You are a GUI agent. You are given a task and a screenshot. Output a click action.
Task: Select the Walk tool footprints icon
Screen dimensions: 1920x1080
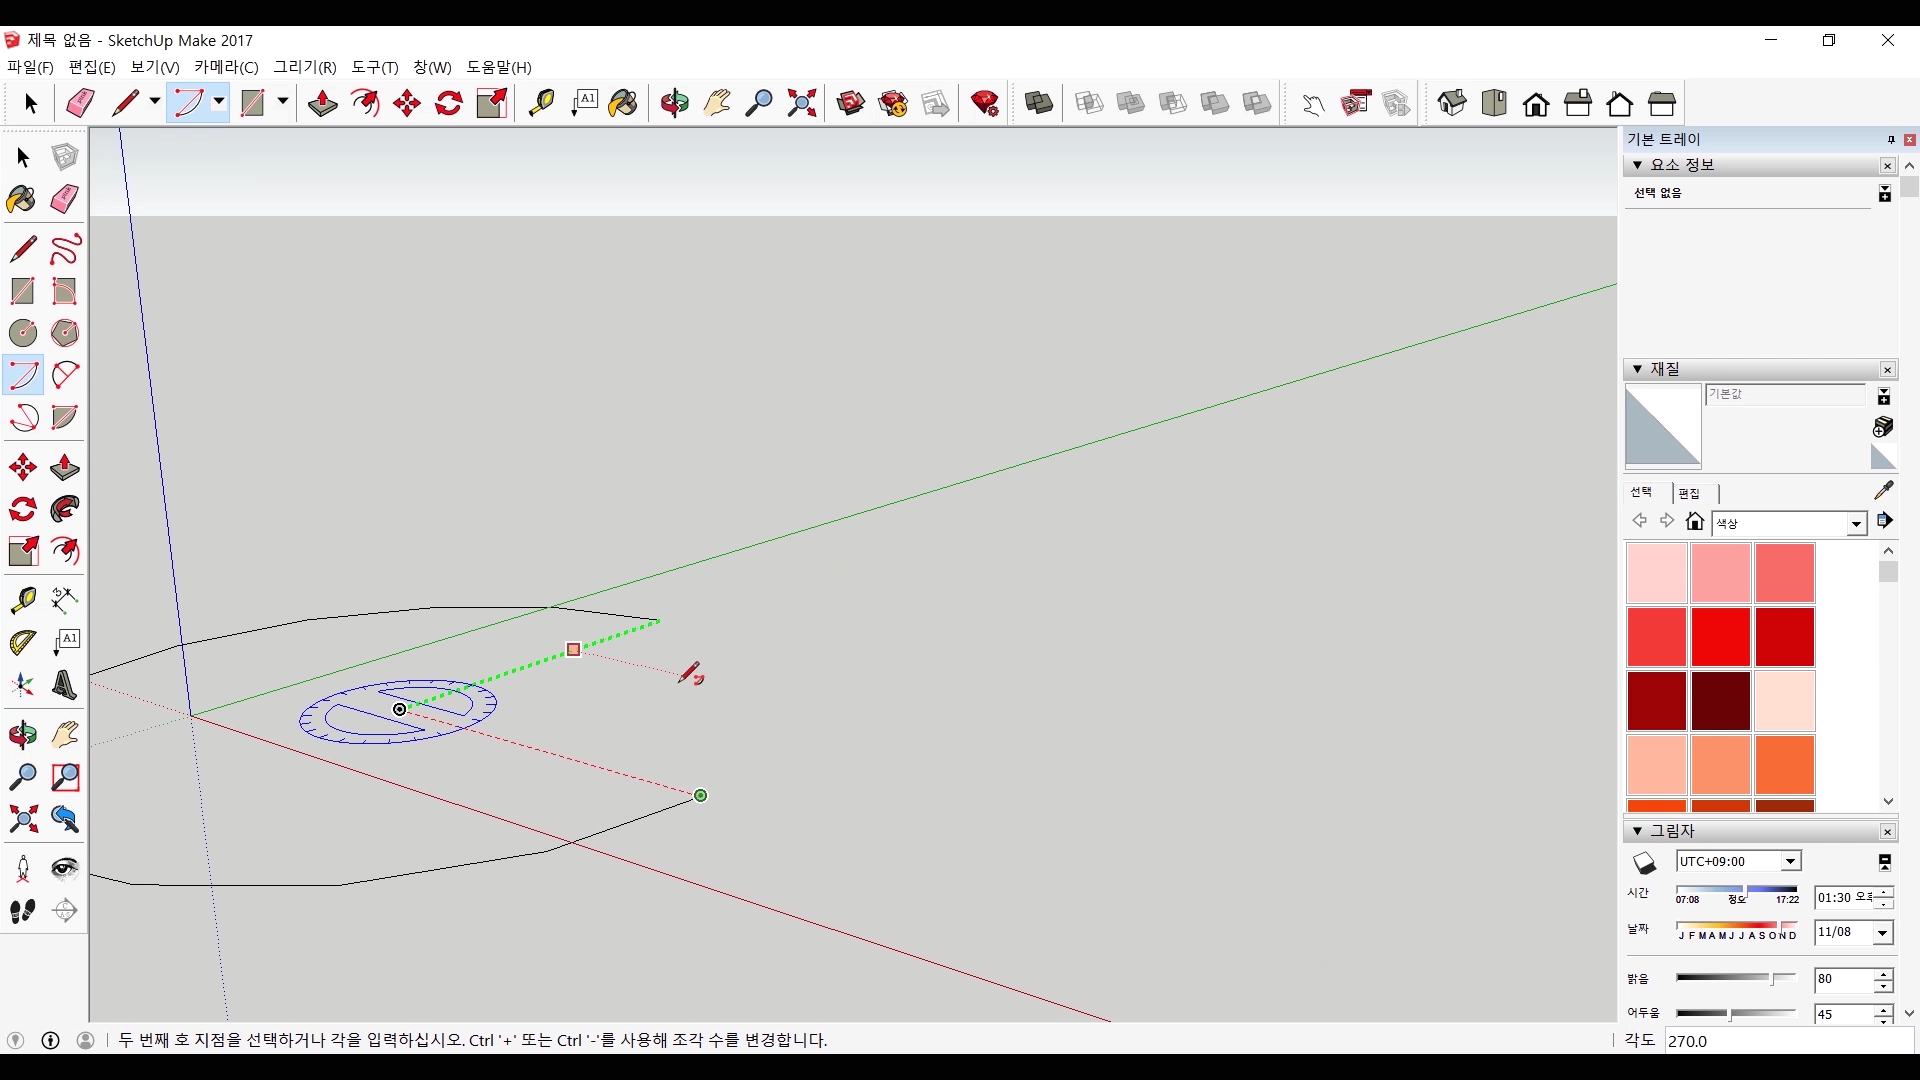coord(22,911)
